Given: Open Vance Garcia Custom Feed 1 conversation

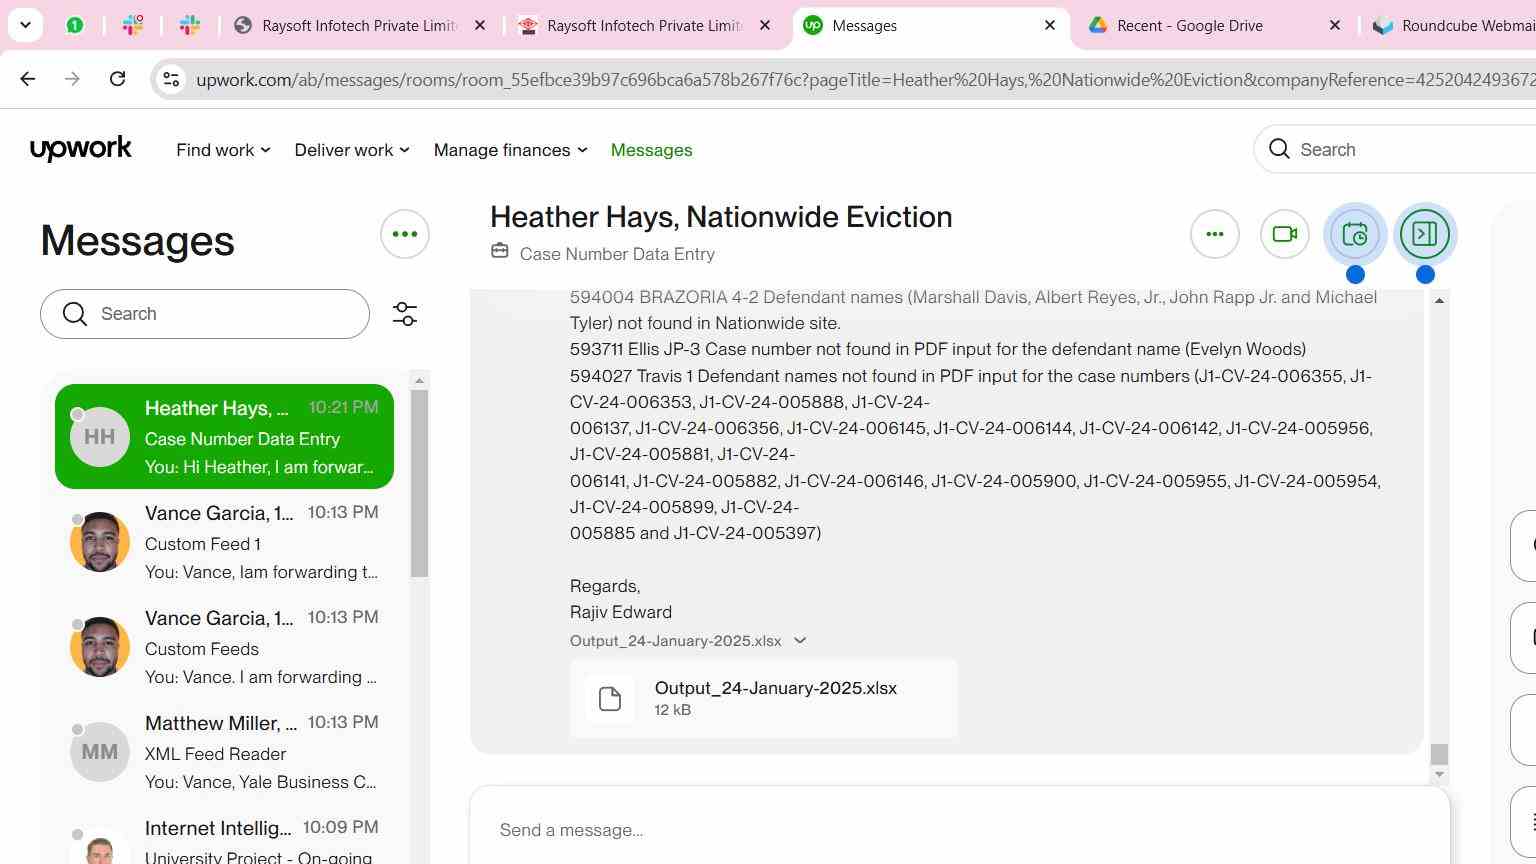Looking at the screenshot, I should [x=224, y=542].
